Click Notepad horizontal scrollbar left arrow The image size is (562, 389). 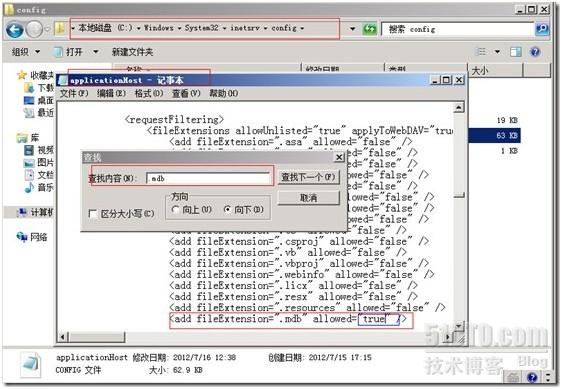63,337
